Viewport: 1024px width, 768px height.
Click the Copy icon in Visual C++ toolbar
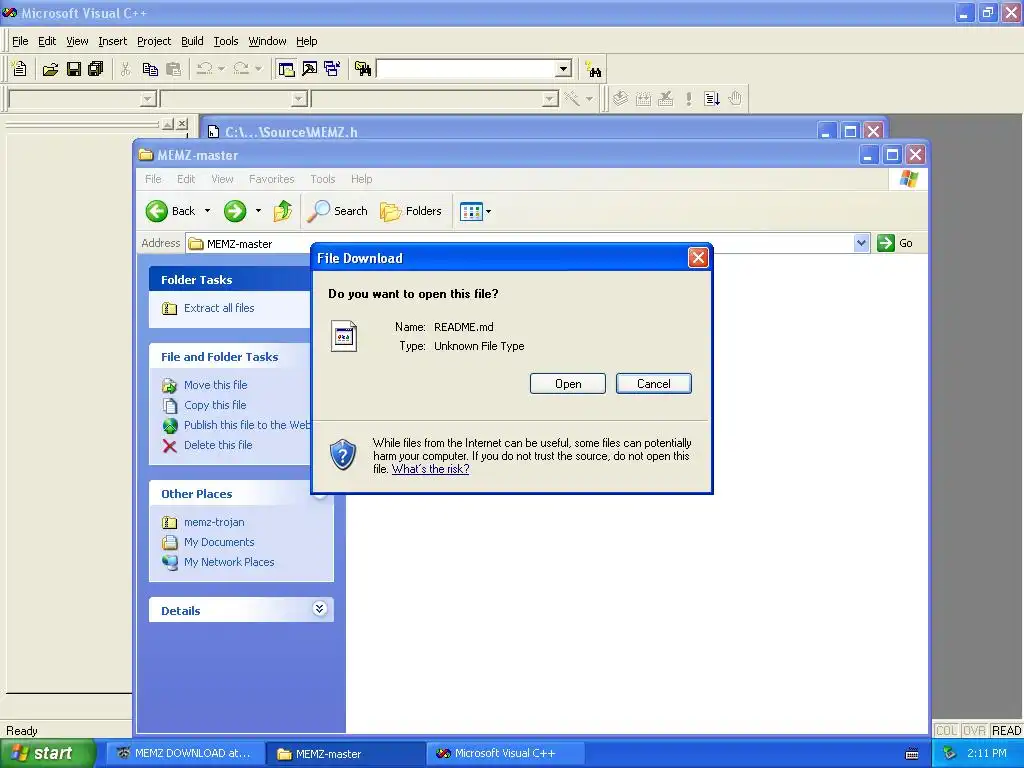click(x=150, y=69)
